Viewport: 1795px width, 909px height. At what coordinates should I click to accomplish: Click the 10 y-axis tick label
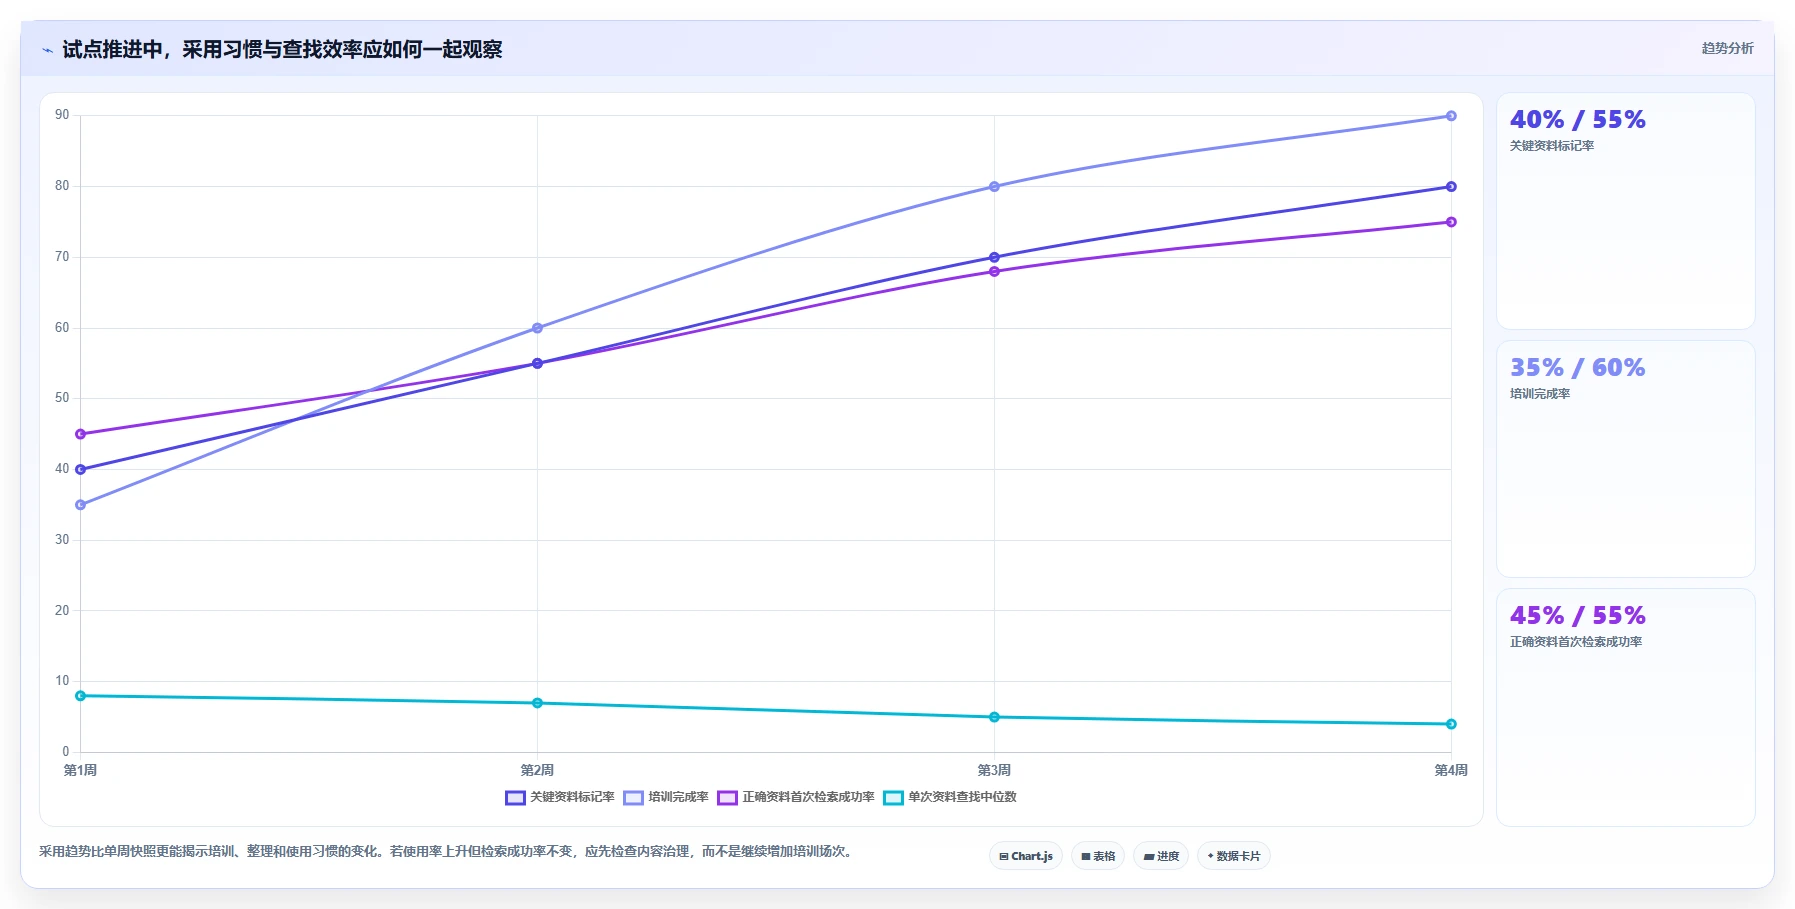pos(62,681)
